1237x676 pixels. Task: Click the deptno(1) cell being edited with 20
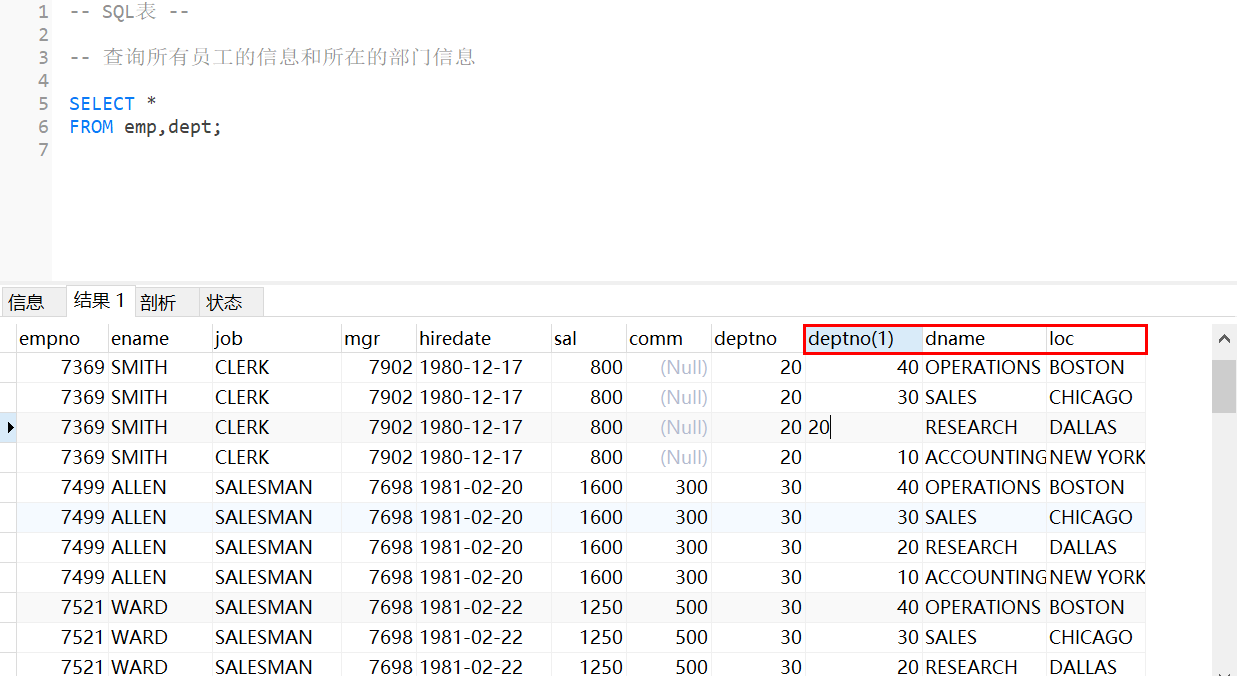click(863, 428)
